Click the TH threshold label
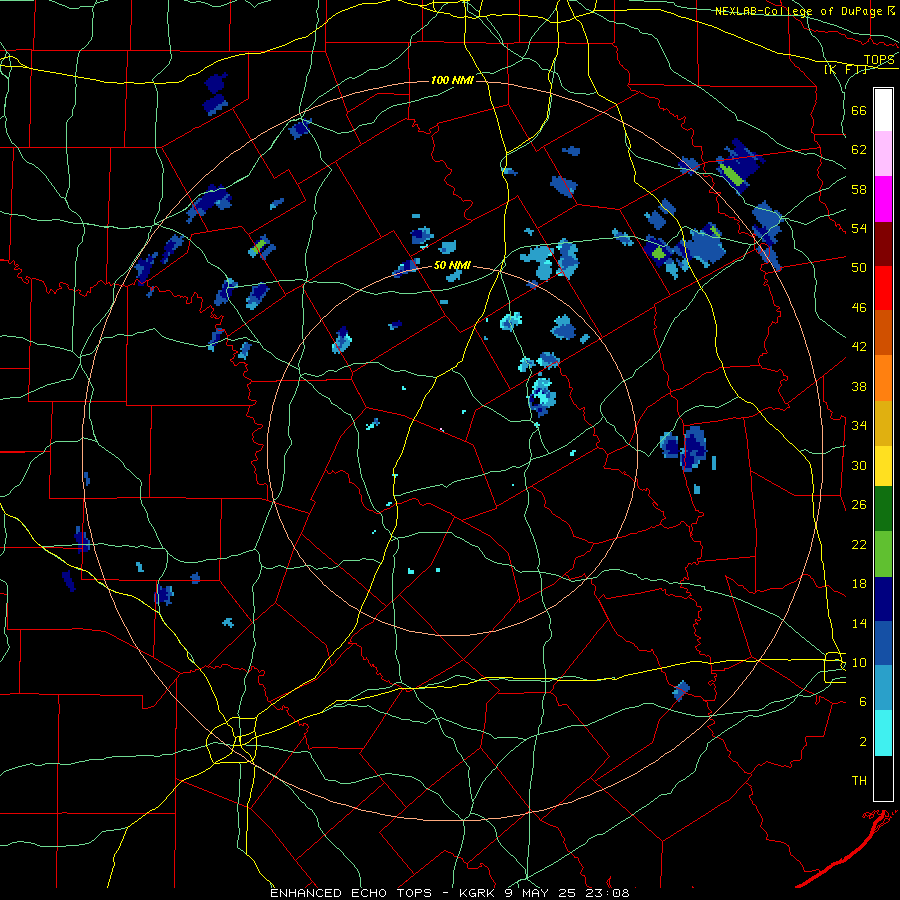 [x=859, y=781]
